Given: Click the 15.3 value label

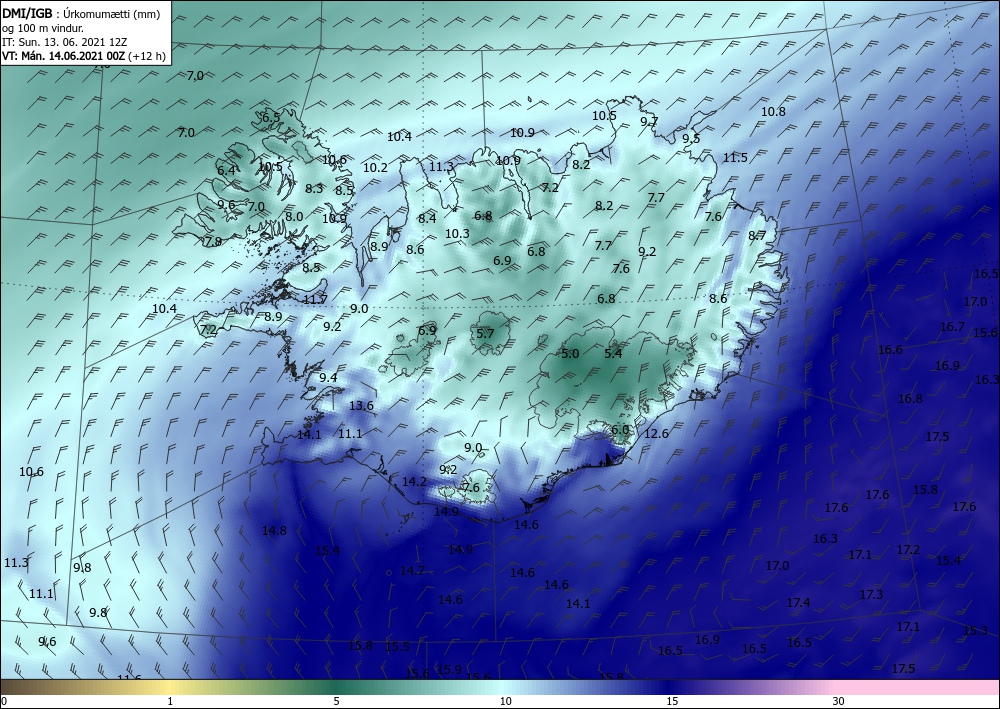Looking at the screenshot, I should [x=975, y=631].
